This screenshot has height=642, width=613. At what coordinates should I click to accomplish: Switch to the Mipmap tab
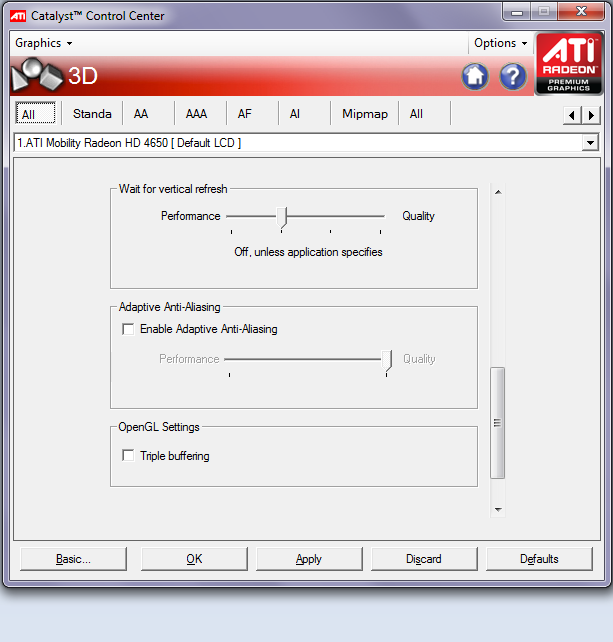[x=364, y=114]
